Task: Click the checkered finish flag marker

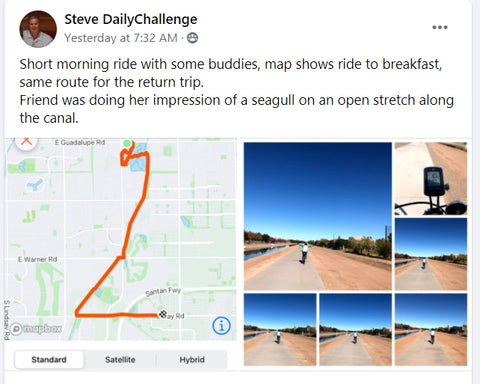Action: tap(162, 314)
